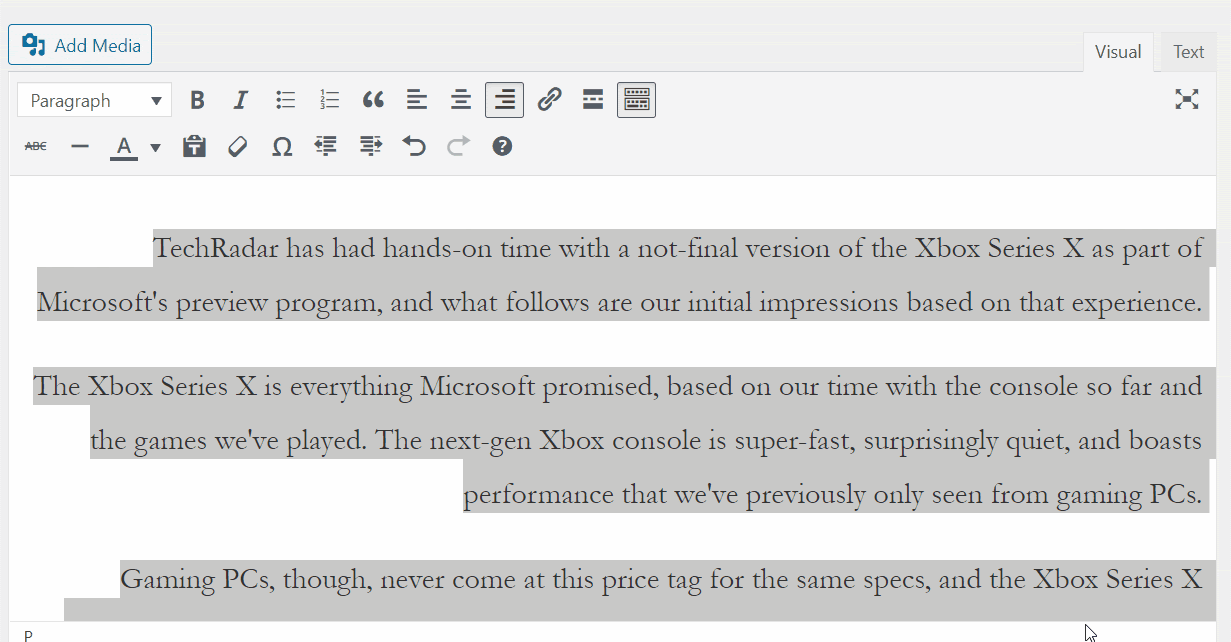Screen dimensions: 1231x642
Task: Click the Paste as text icon
Action: click(x=194, y=147)
